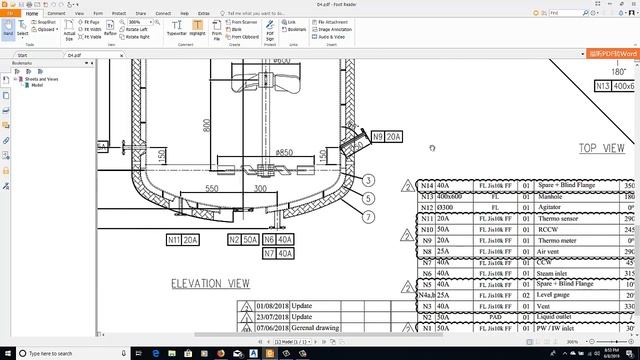Viewport: 640px width, 360px height.
Task: Close the D4.pdf document tab
Action: click(x=122, y=56)
